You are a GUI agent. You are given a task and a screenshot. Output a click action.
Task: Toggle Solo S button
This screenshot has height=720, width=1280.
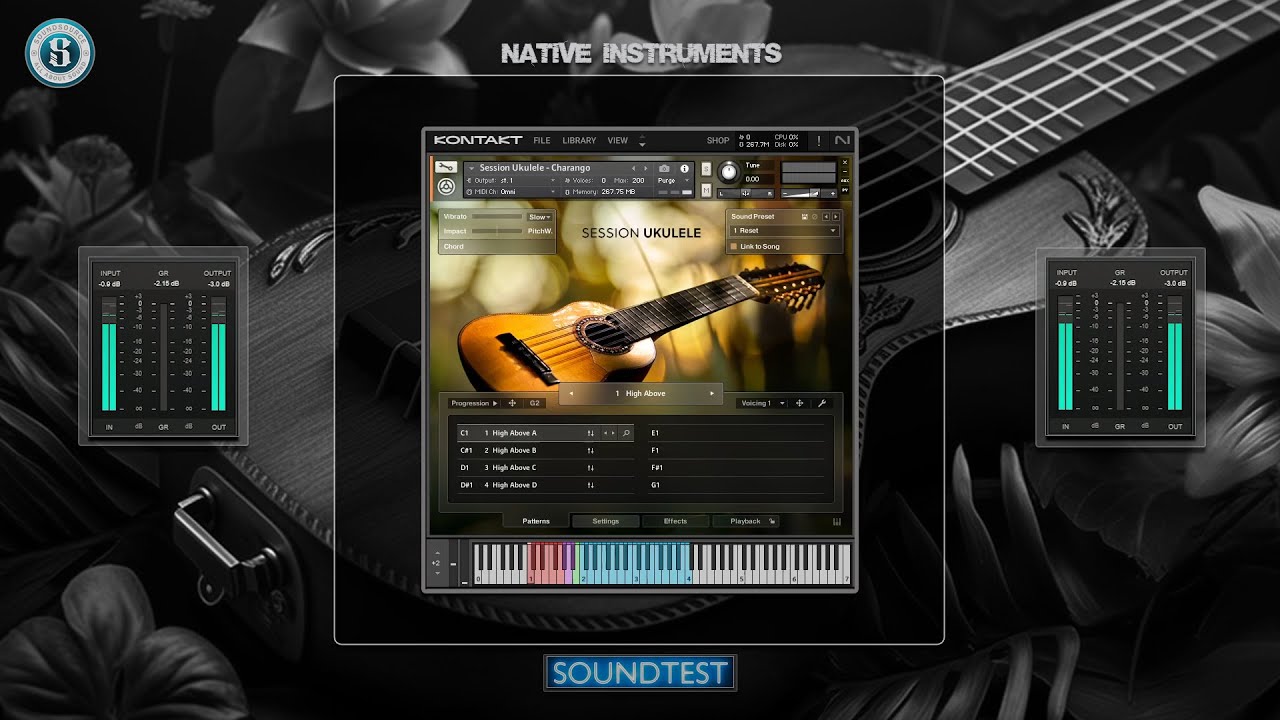(706, 169)
